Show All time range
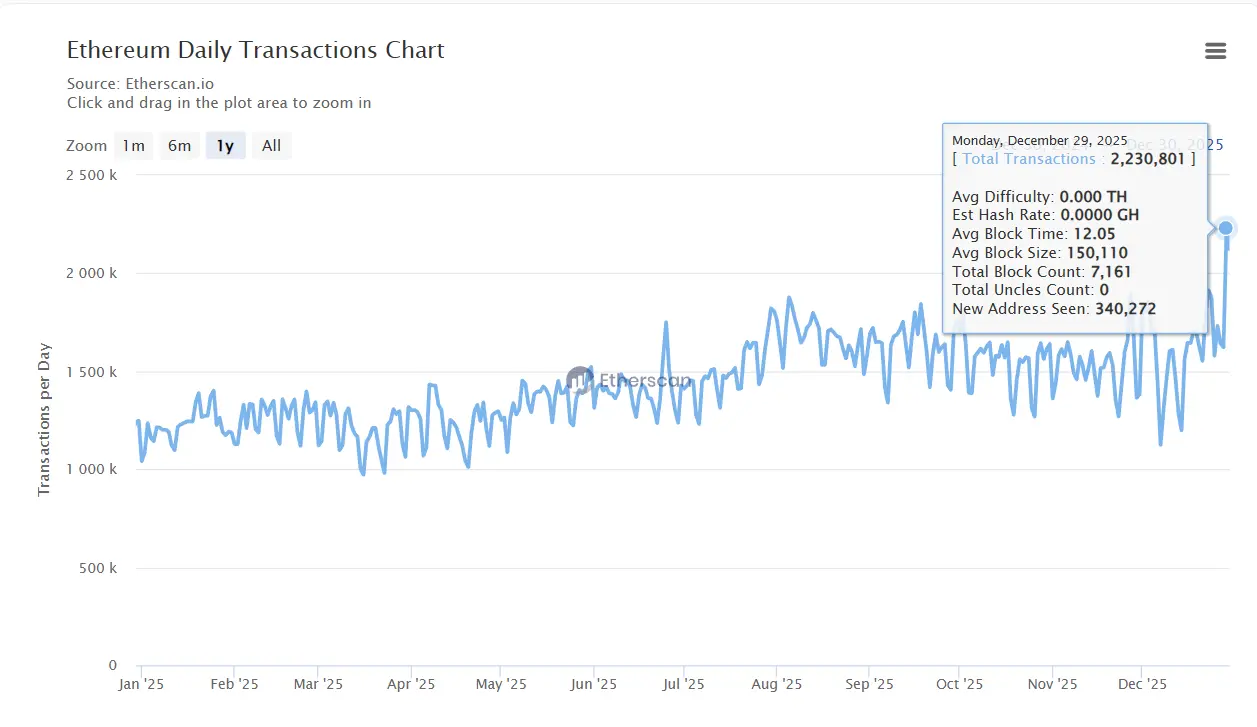The width and height of the screenshot is (1257, 727). (271, 146)
